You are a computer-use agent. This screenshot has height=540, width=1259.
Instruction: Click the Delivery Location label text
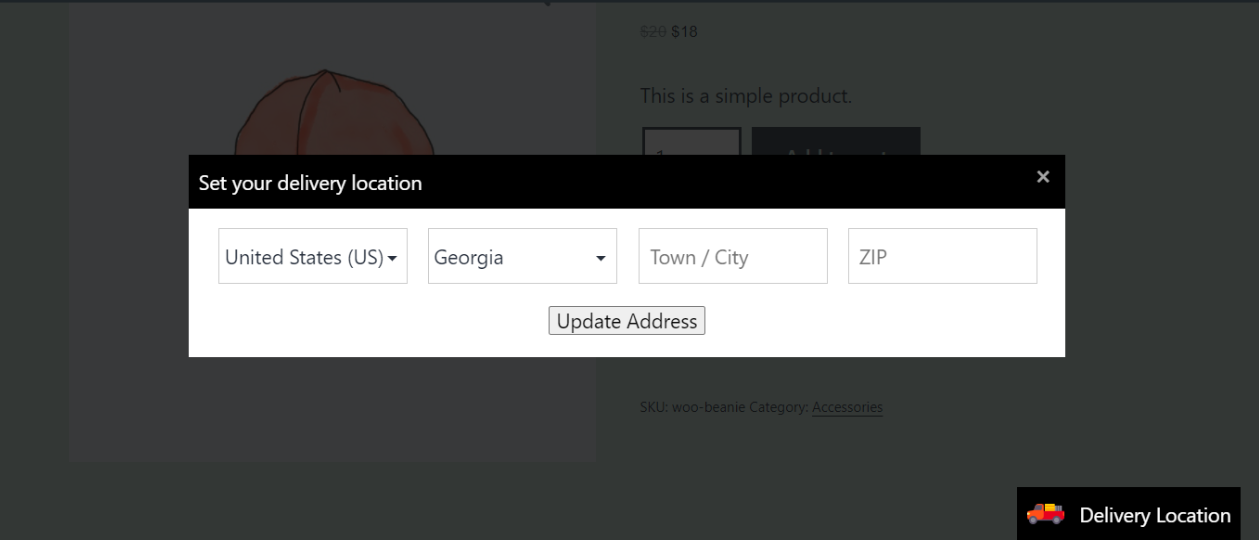coord(1155,515)
